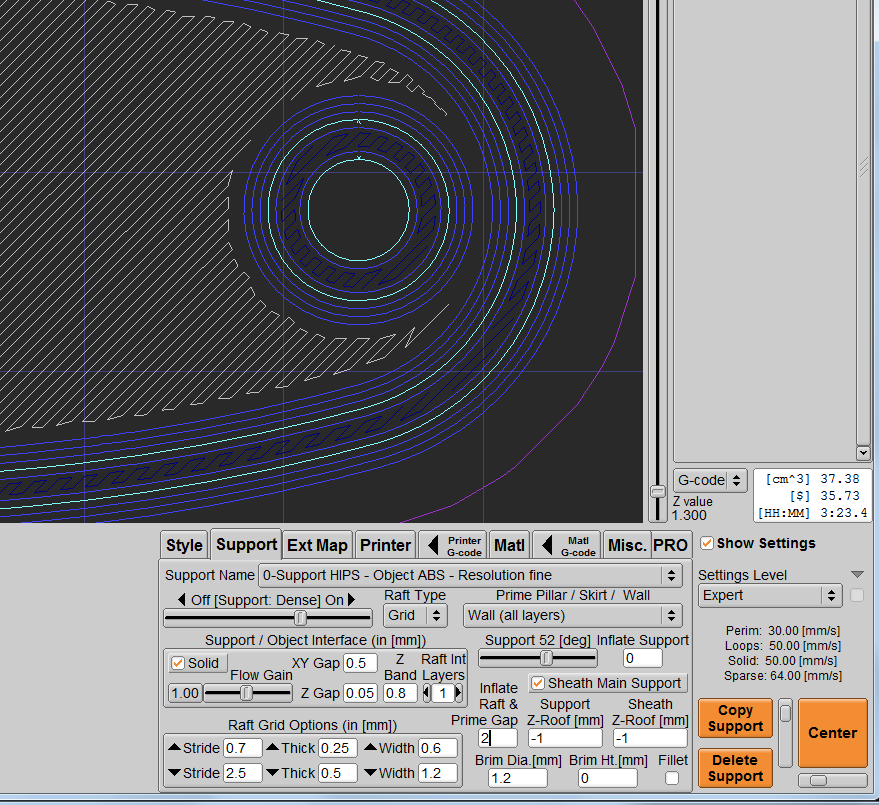Image resolution: width=879 pixels, height=805 pixels.
Task: Click the Z Gap input field
Action: click(360, 693)
